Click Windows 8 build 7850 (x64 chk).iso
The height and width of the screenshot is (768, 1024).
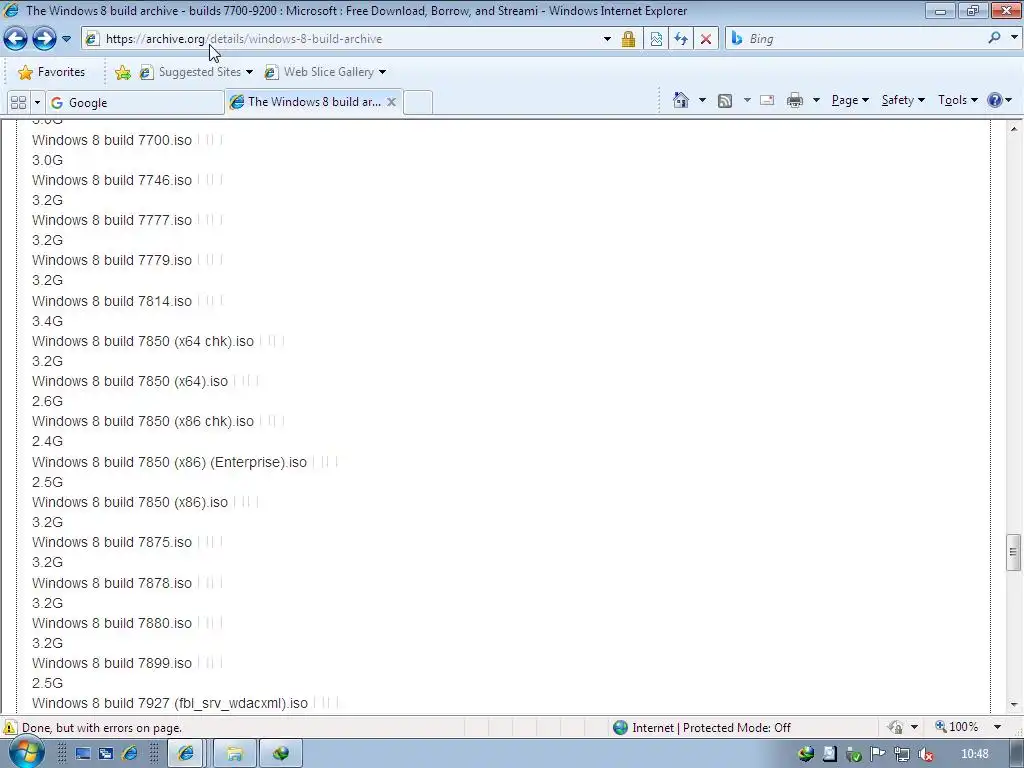[x=143, y=341]
